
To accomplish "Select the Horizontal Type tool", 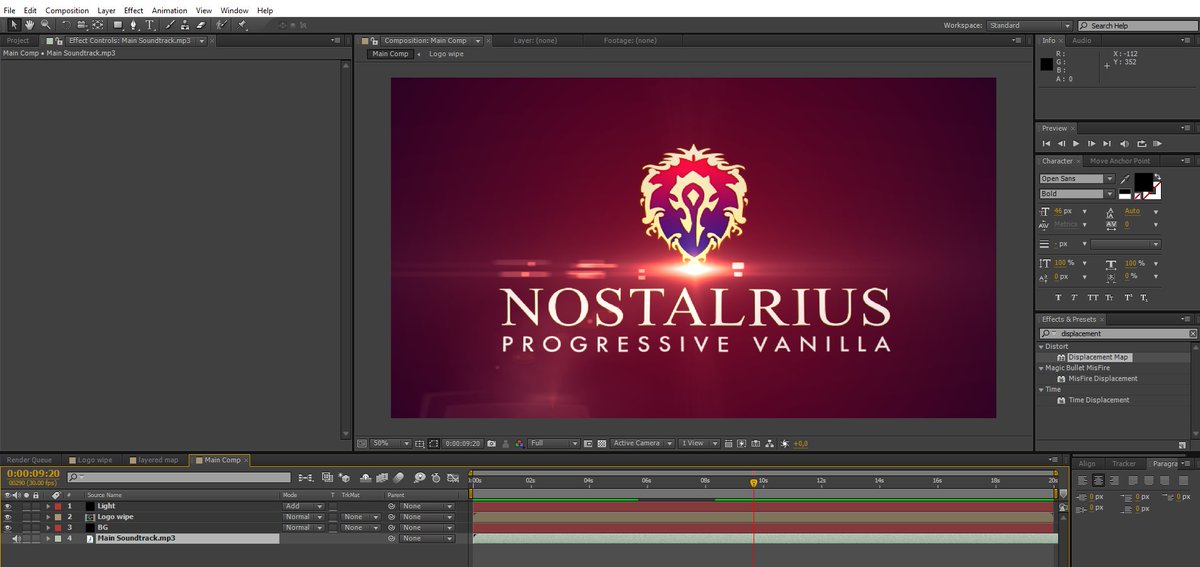I will pyautogui.click(x=149, y=24).
